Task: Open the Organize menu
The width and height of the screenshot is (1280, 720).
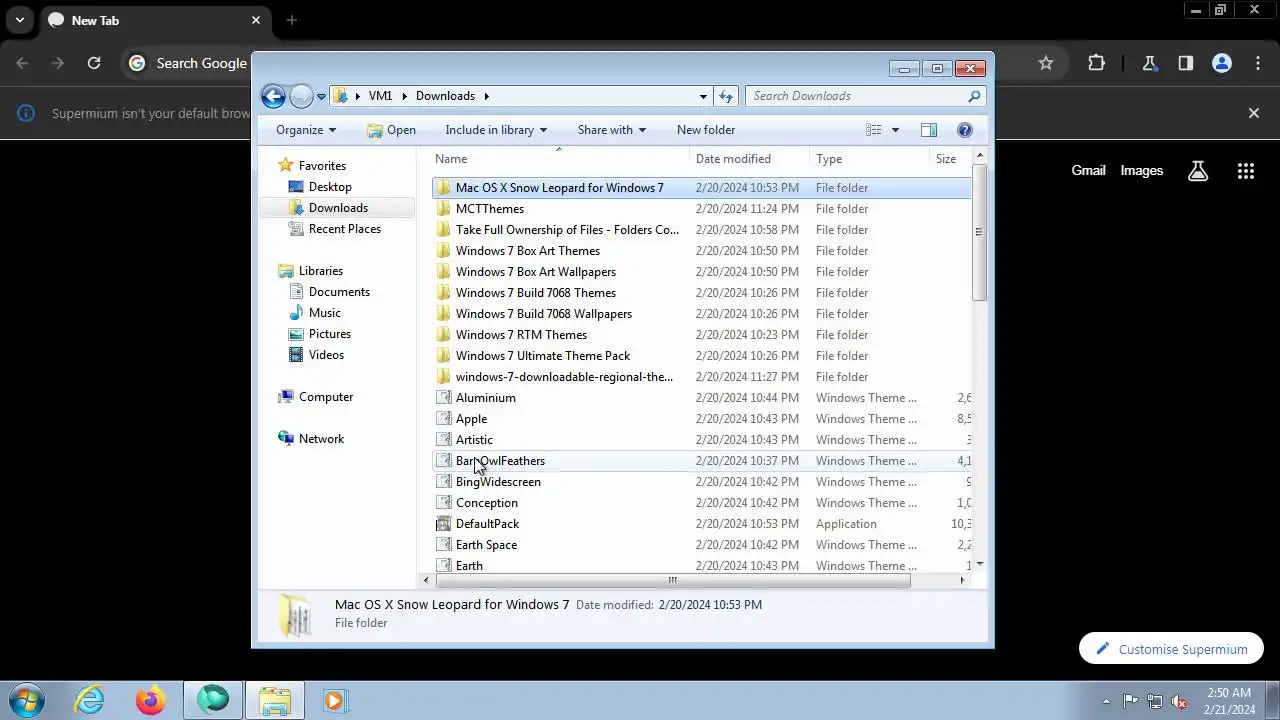Action: coord(306,130)
